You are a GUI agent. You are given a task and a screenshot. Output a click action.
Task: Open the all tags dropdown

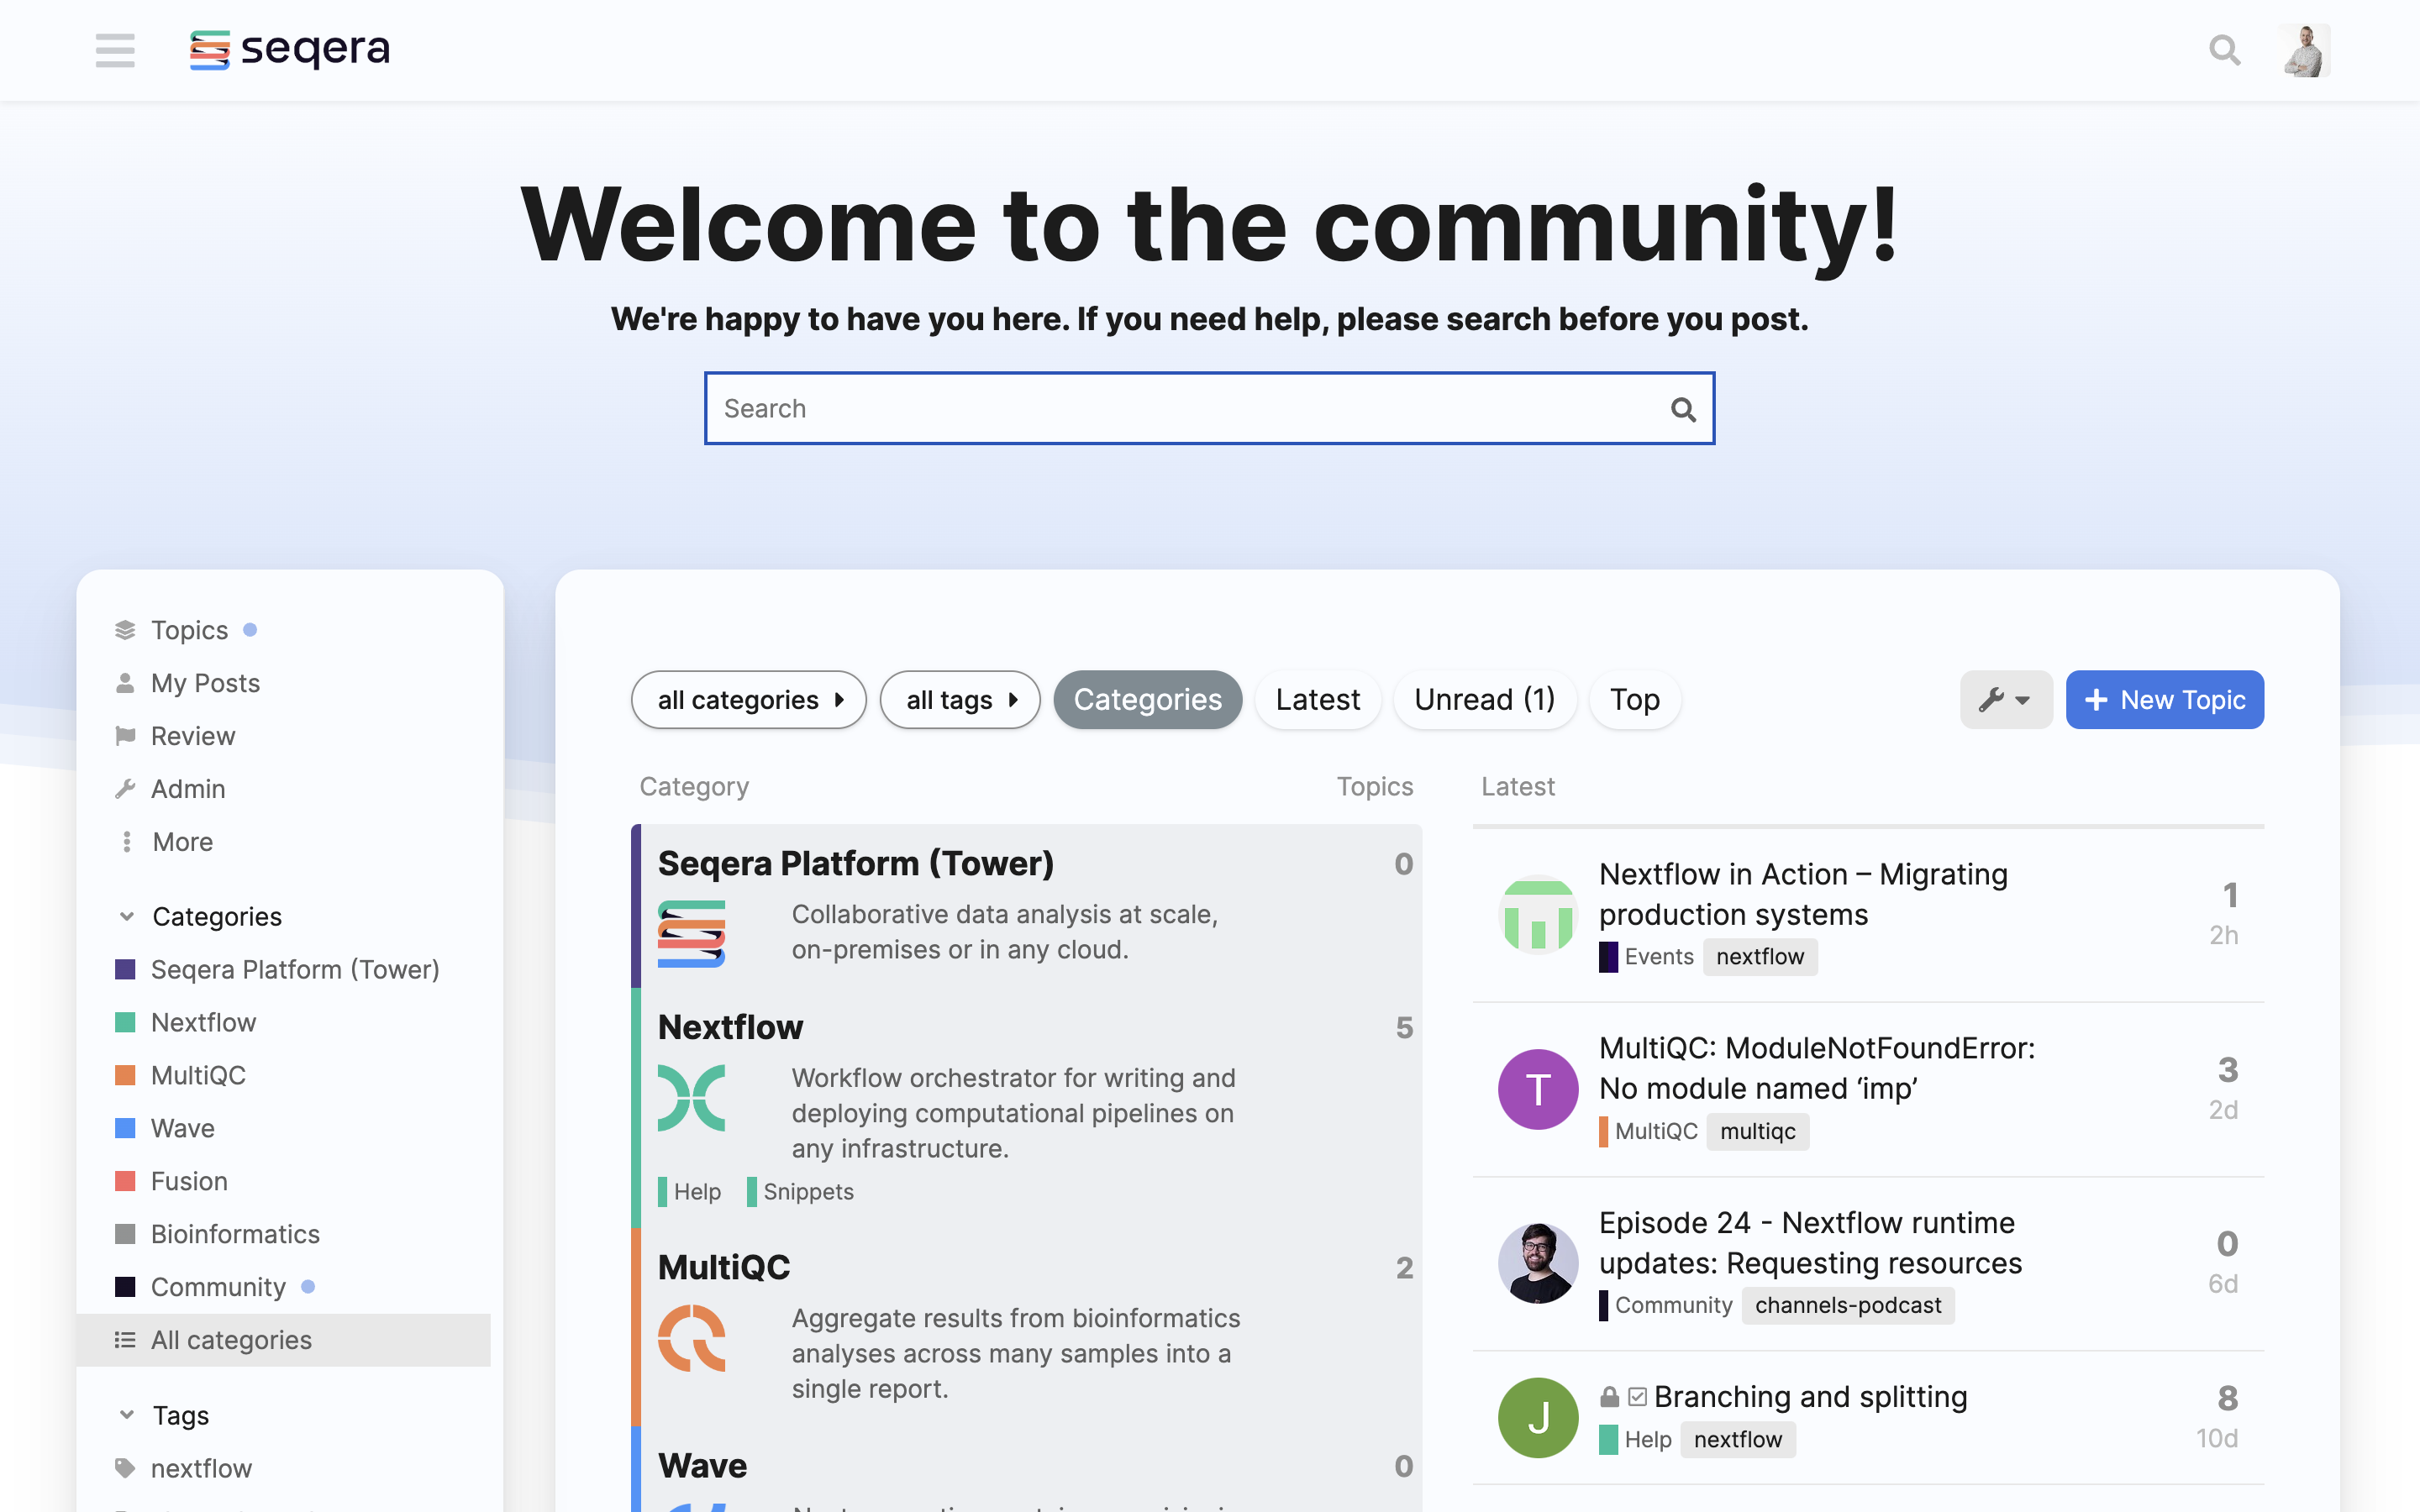[959, 699]
